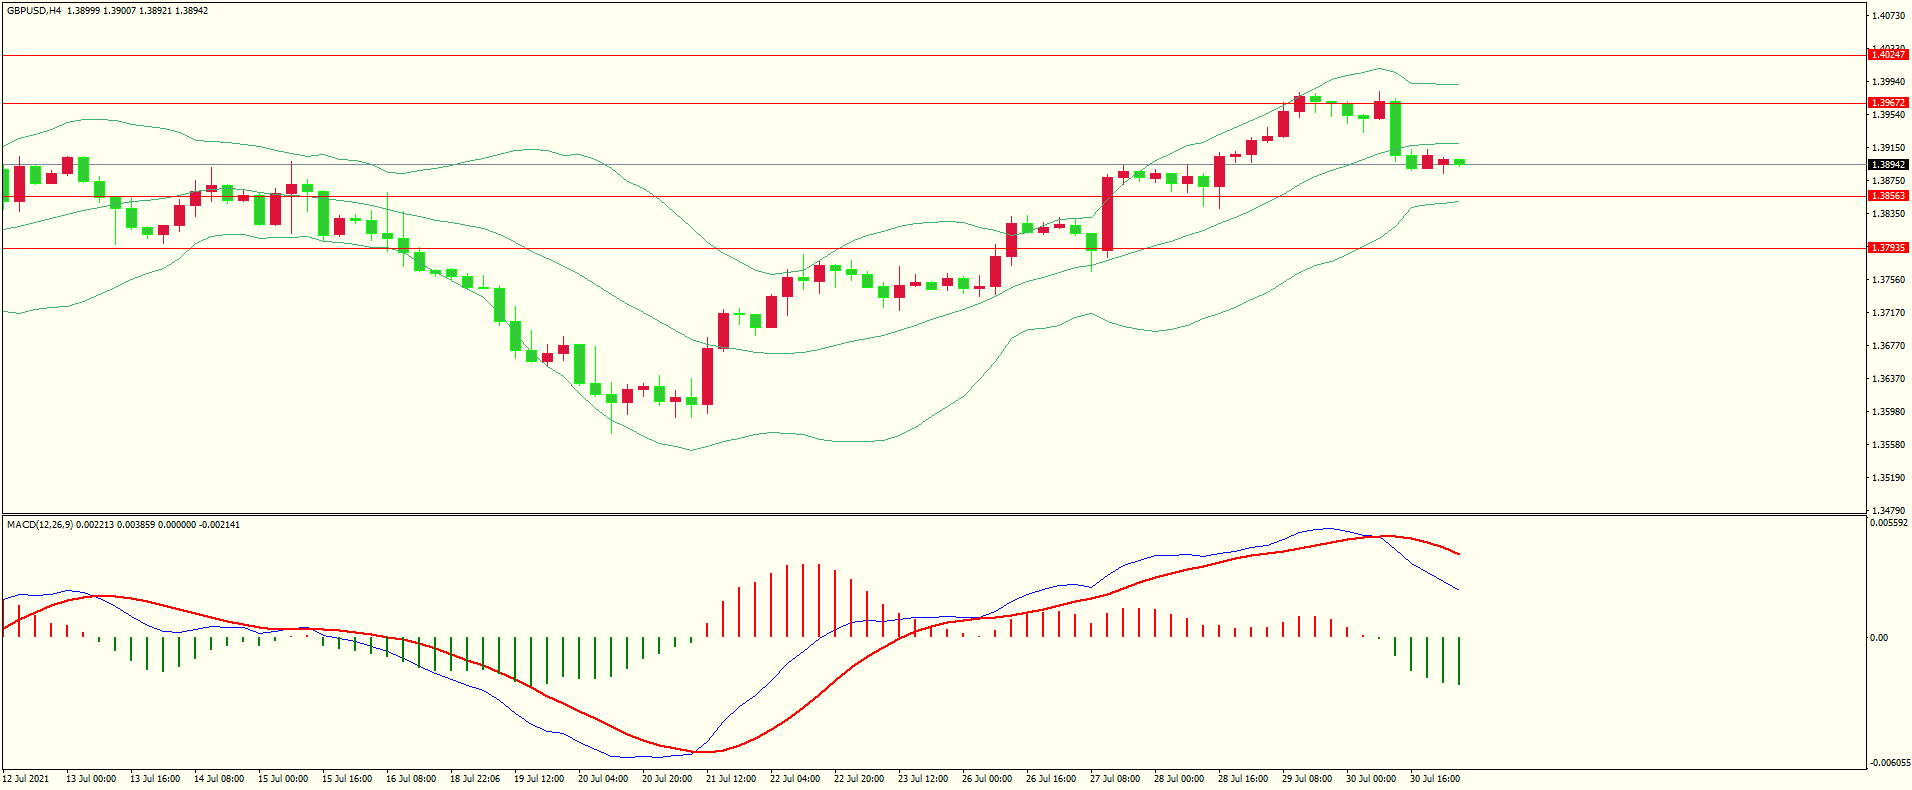
Task: Click the 16 Jul 08:00 time label
Action: click(411, 779)
